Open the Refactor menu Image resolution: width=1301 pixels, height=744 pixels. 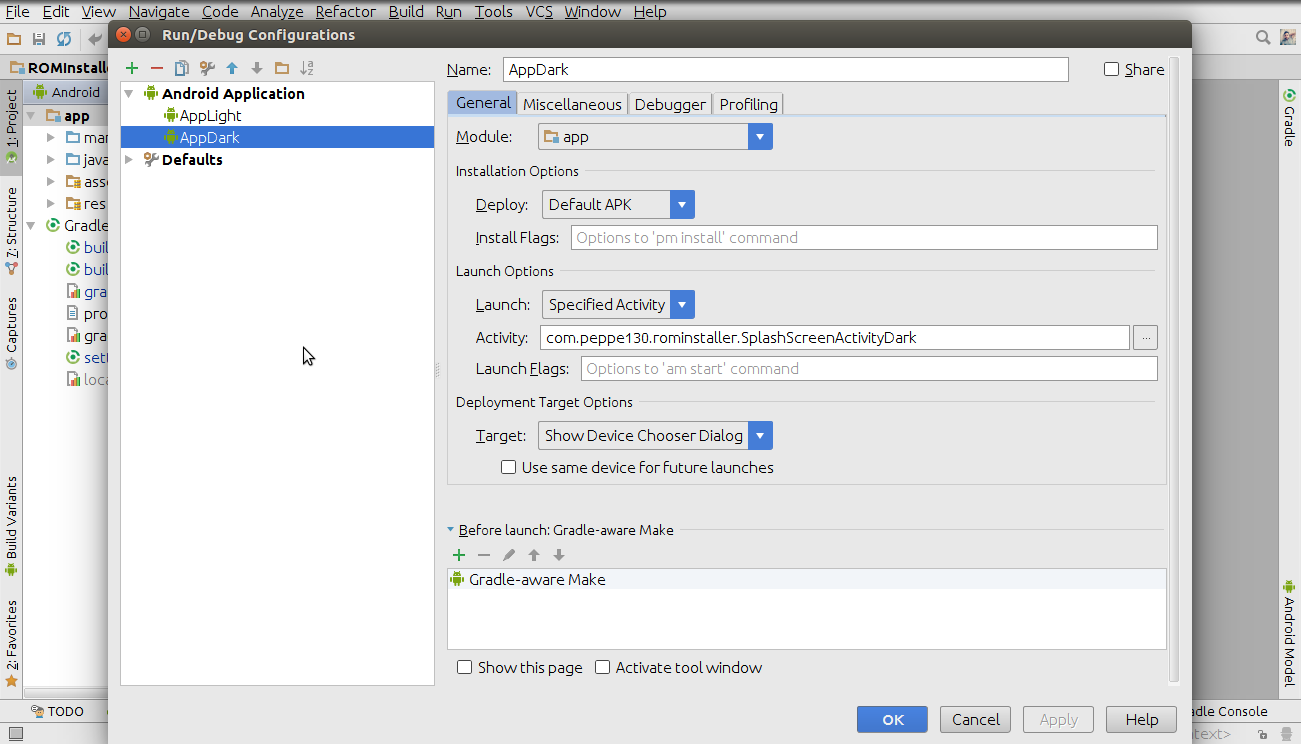click(345, 12)
